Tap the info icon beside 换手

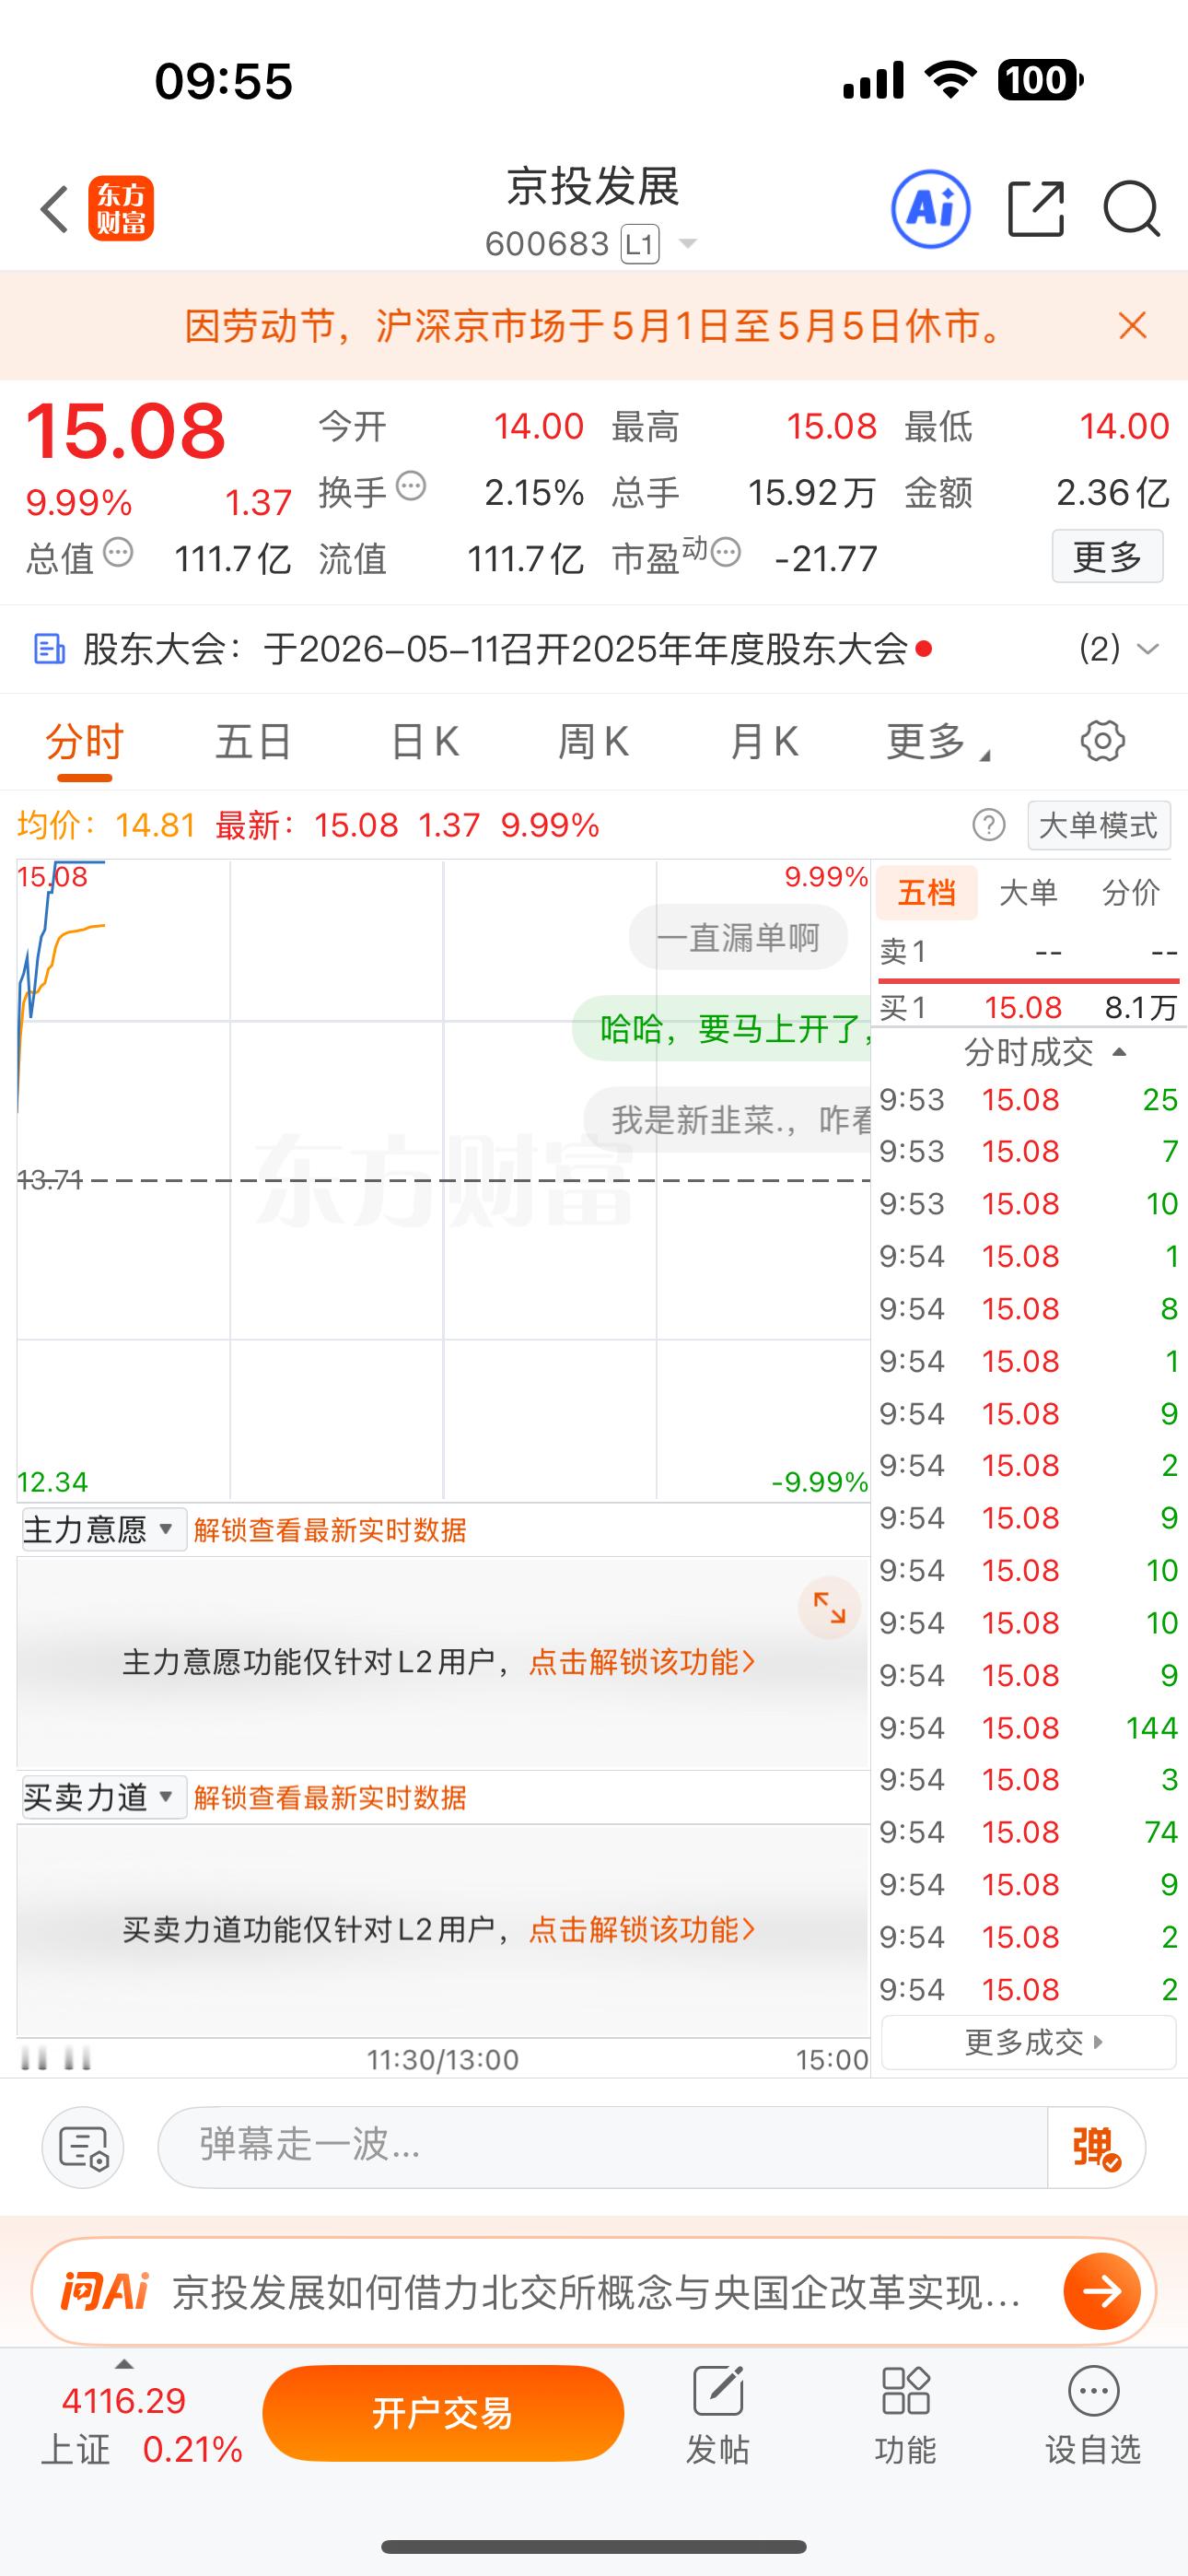click(411, 487)
